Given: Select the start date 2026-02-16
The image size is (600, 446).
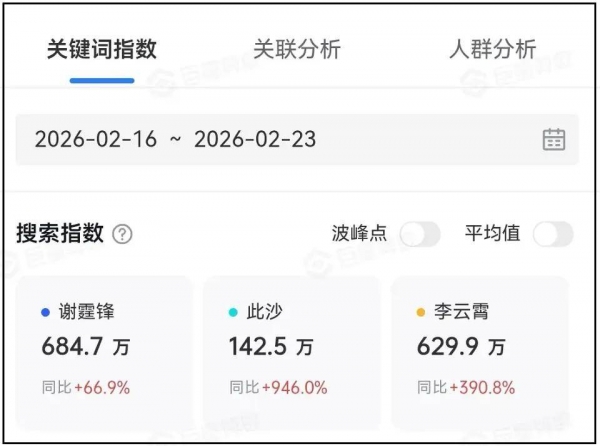Looking at the screenshot, I should 96,139.
